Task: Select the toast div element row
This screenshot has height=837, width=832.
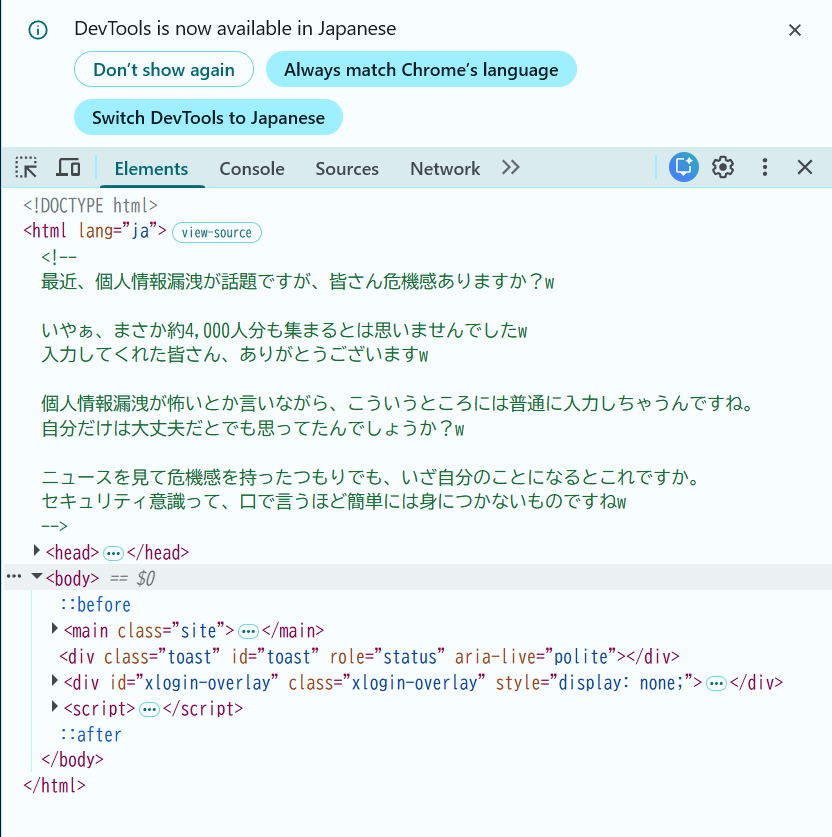Action: (369, 657)
